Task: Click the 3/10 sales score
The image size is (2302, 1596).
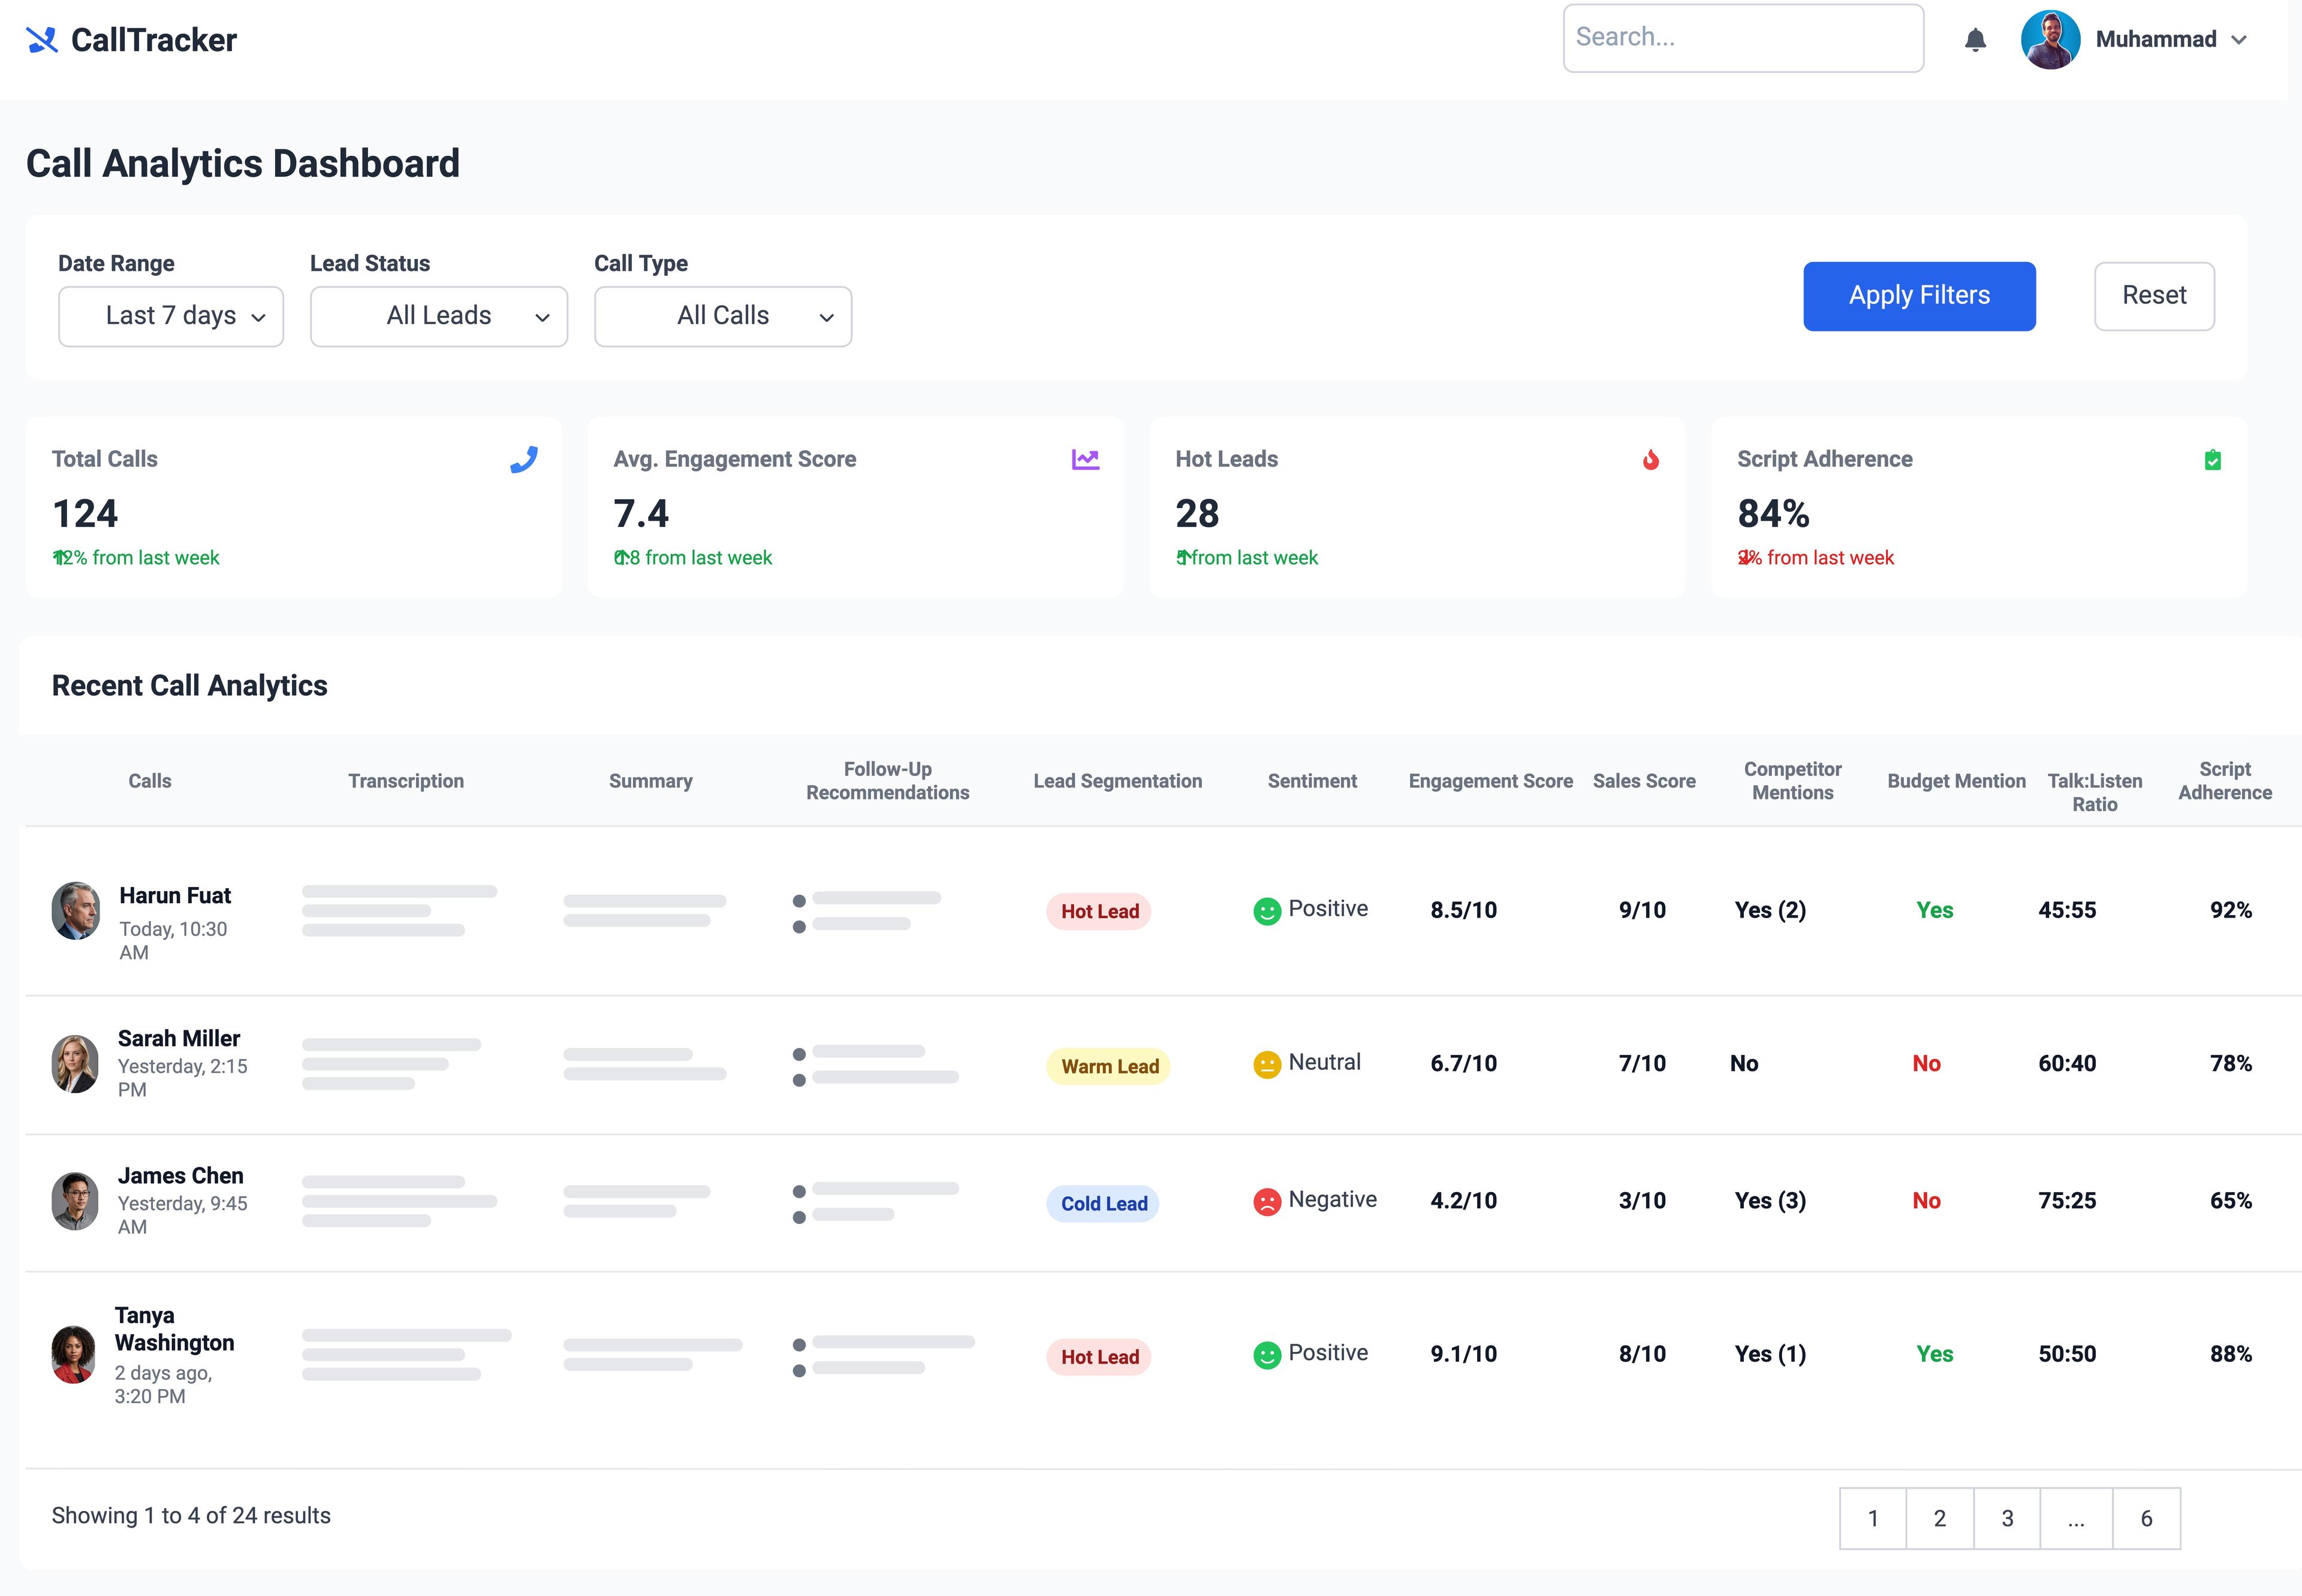Action: [x=1642, y=1200]
